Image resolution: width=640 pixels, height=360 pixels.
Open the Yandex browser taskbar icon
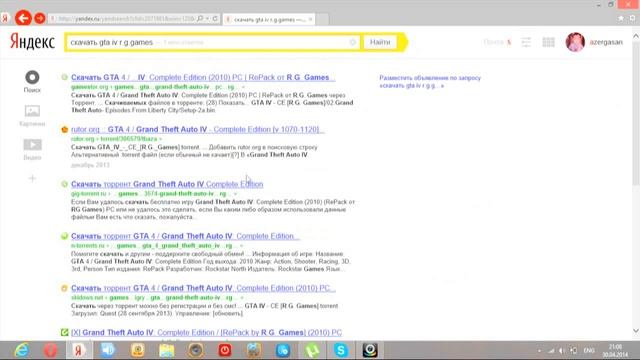tap(79, 350)
